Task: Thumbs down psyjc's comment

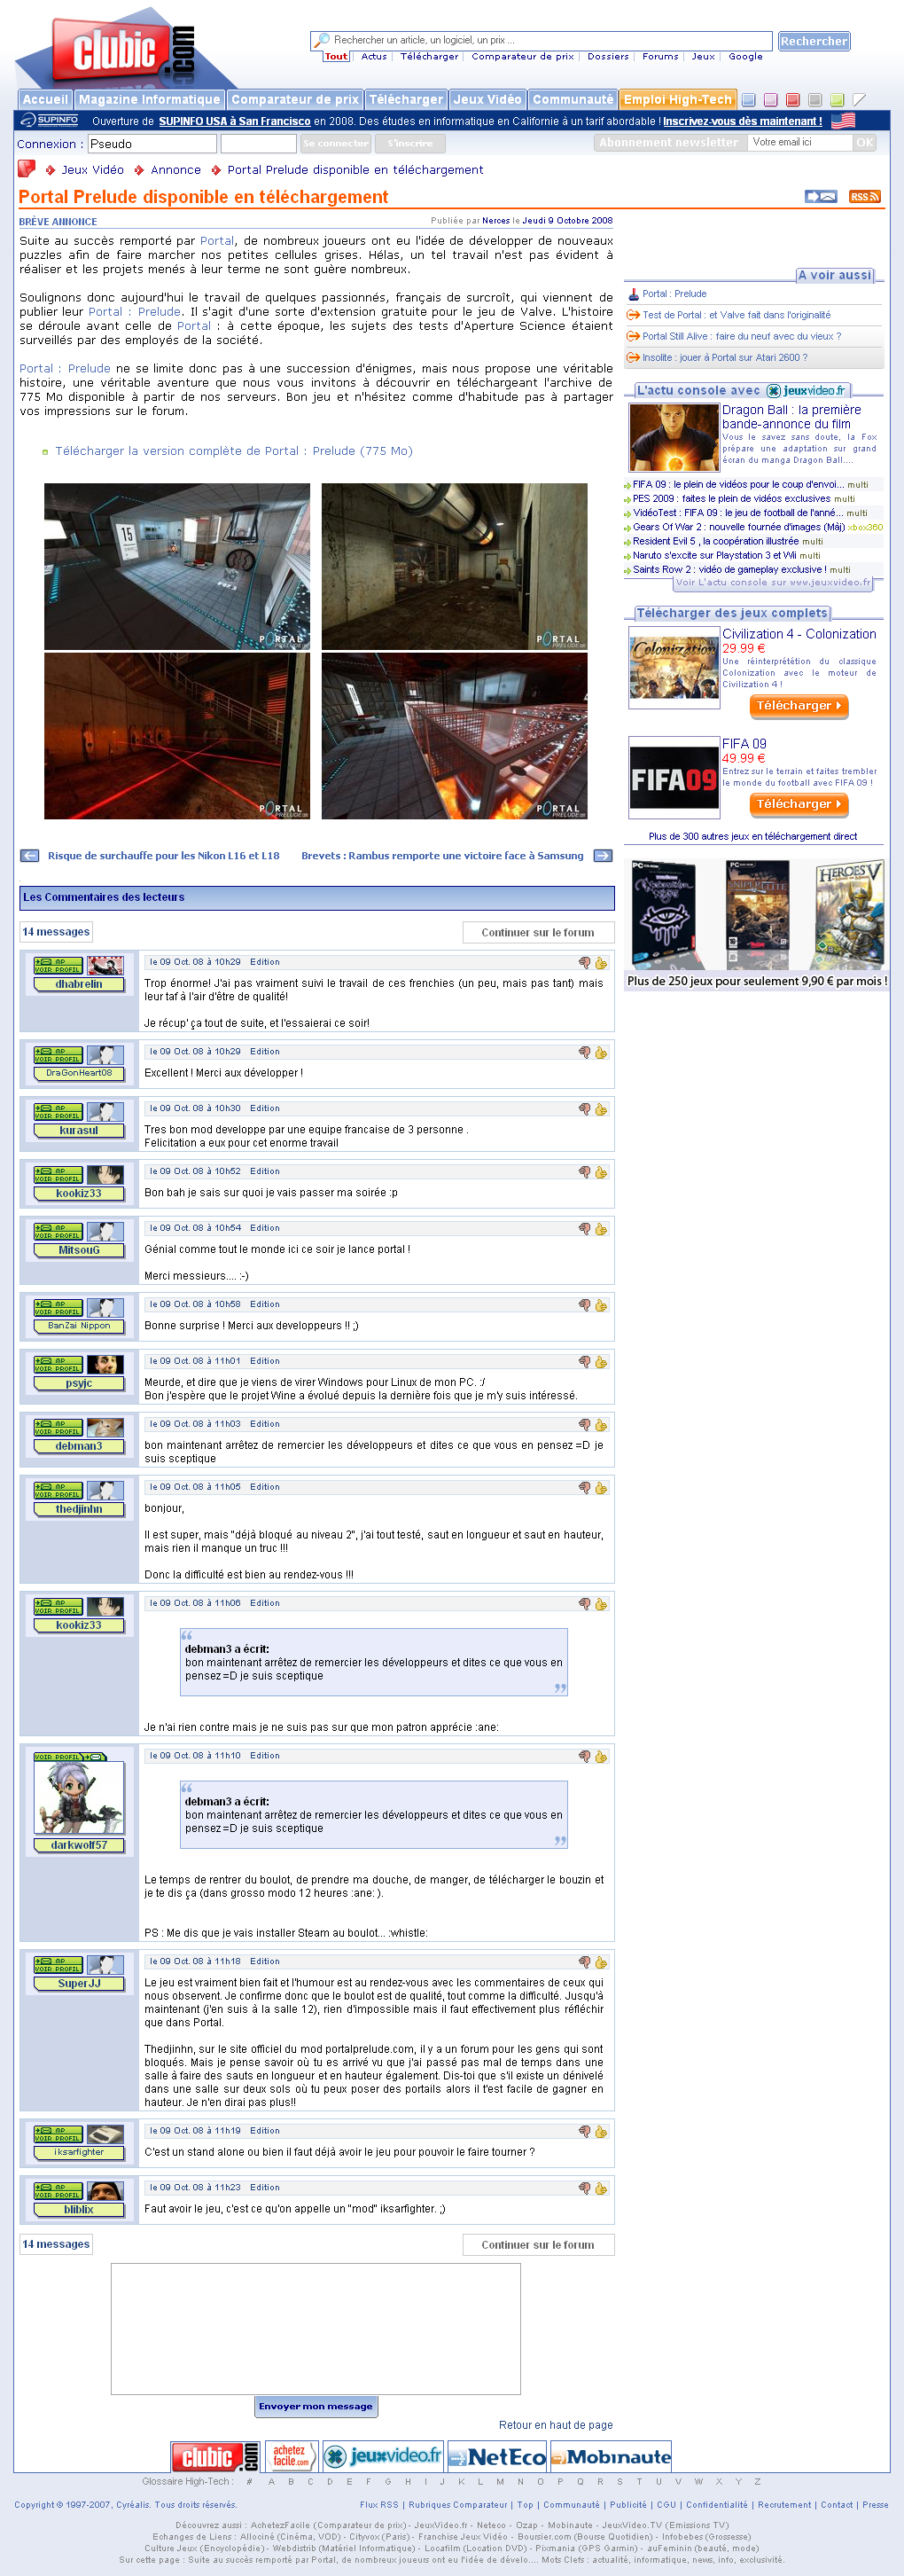Action: [585, 1362]
